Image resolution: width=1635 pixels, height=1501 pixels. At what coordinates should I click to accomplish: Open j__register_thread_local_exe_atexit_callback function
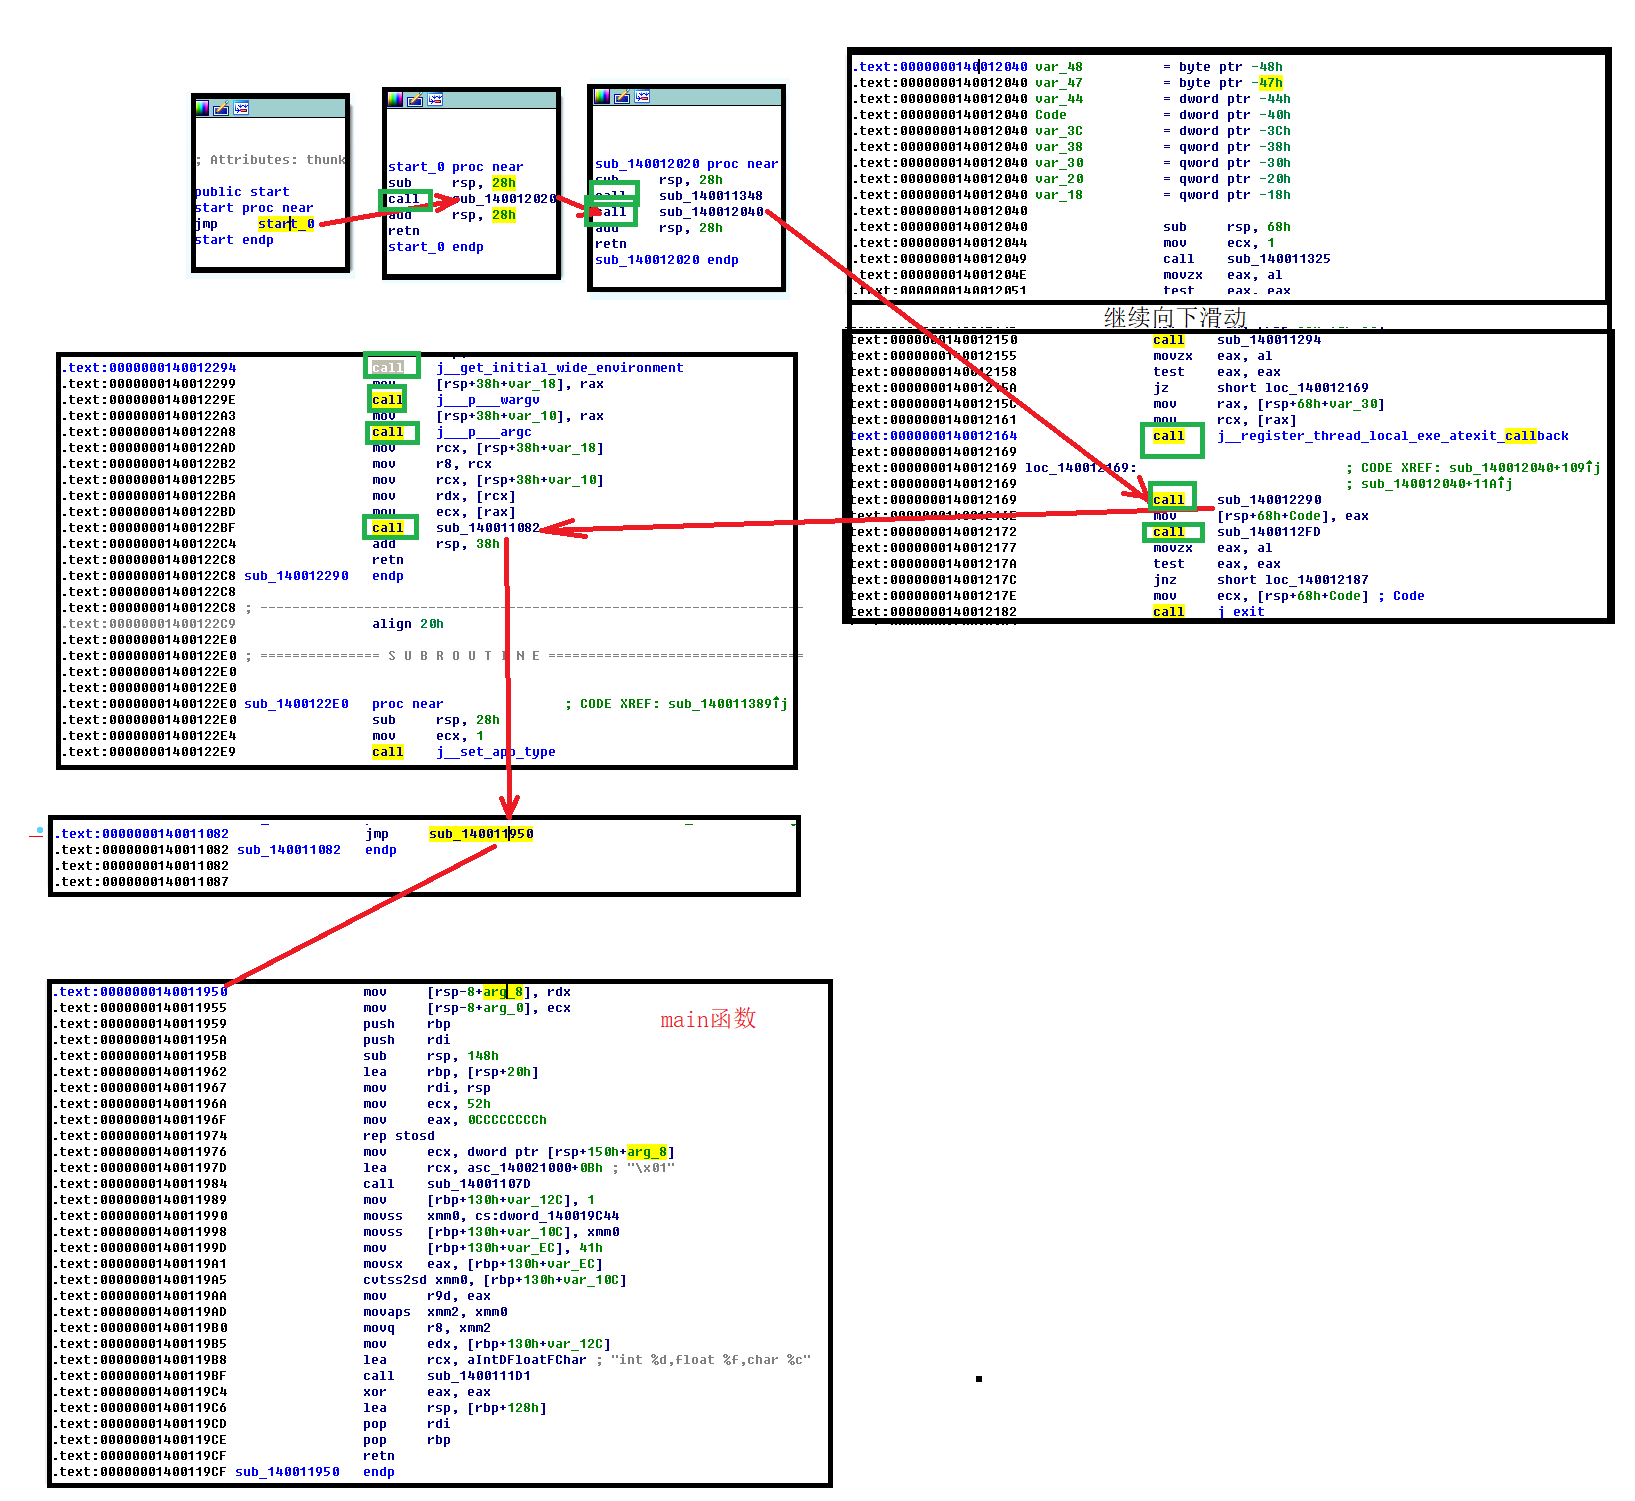pos(1392,436)
